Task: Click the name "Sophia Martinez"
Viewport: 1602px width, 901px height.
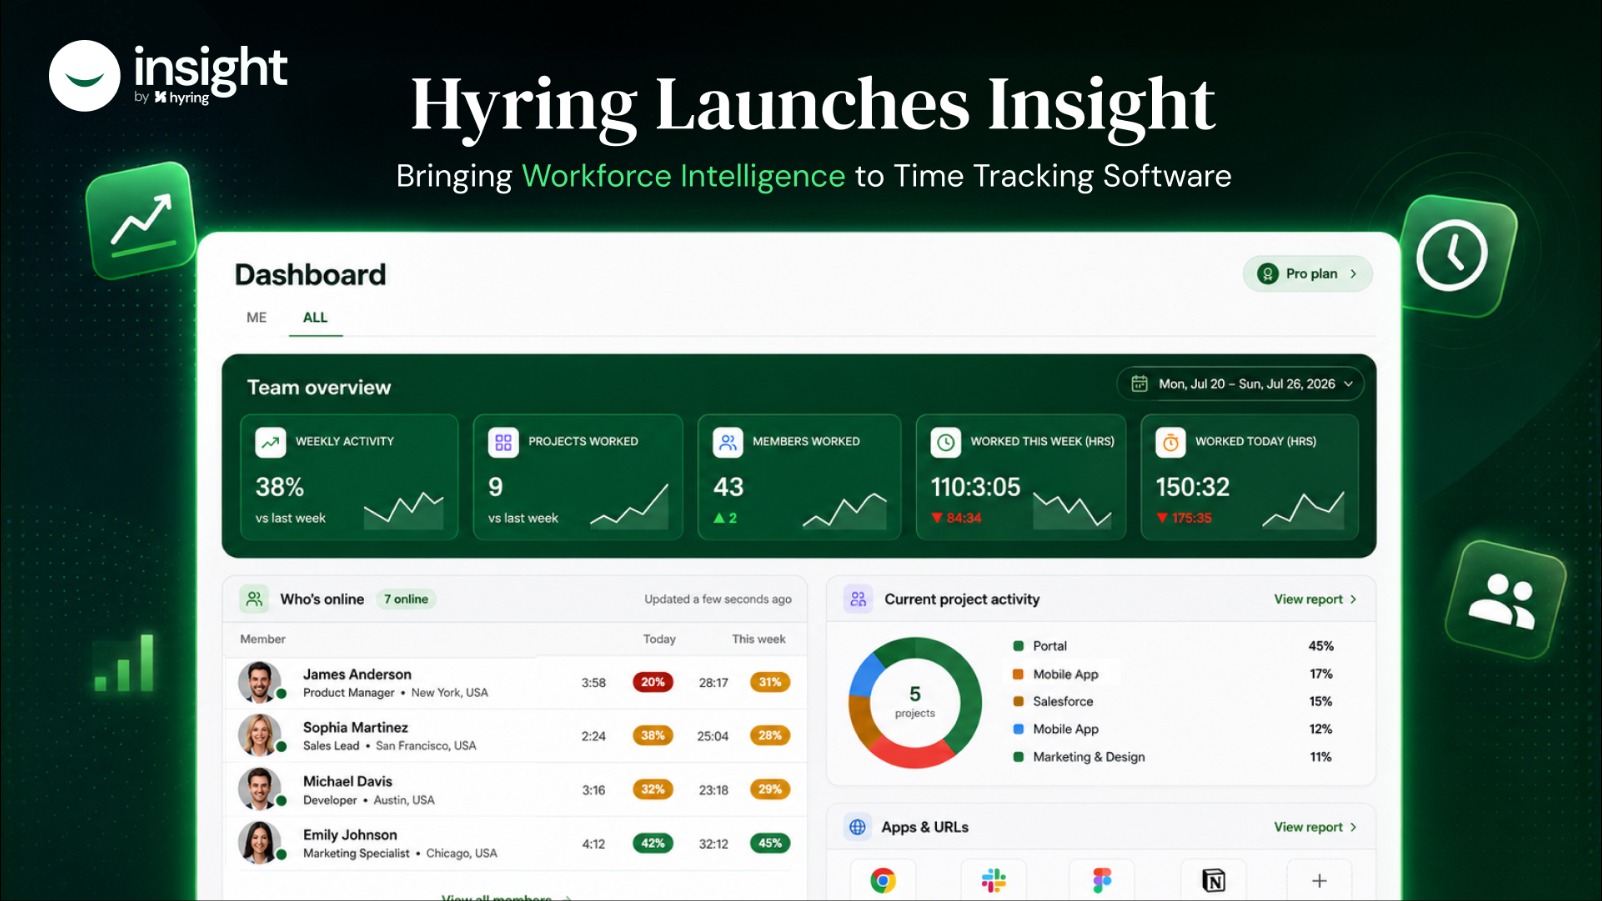Action: 356,727
